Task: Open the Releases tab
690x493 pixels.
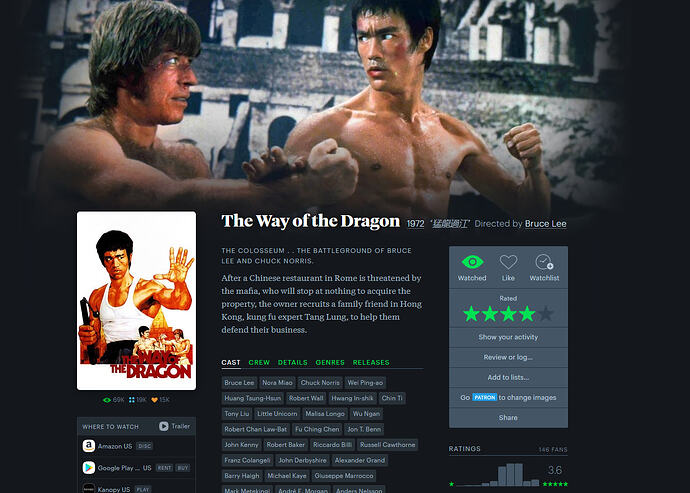Action: tap(371, 362)
